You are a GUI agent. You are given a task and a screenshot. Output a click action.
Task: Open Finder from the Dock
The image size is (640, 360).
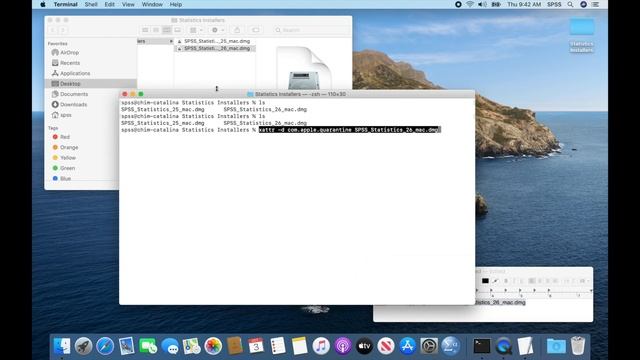(62, 346)
